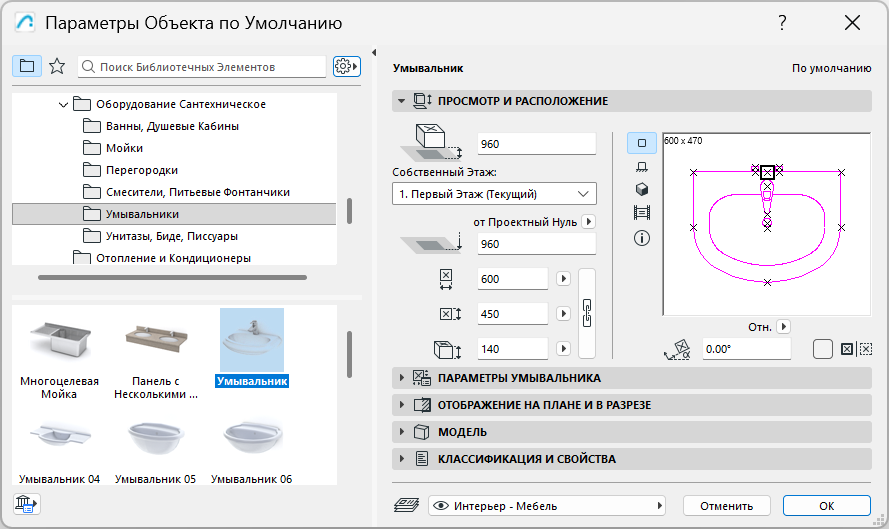Click По умолчанию label at top right

(x=831, y=68)
